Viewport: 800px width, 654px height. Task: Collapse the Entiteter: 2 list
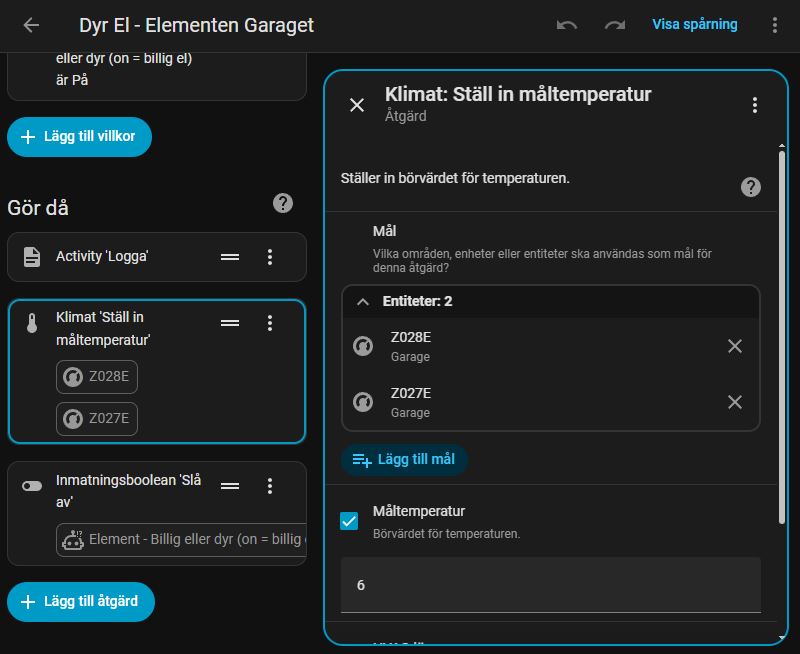tap(363, 301)
